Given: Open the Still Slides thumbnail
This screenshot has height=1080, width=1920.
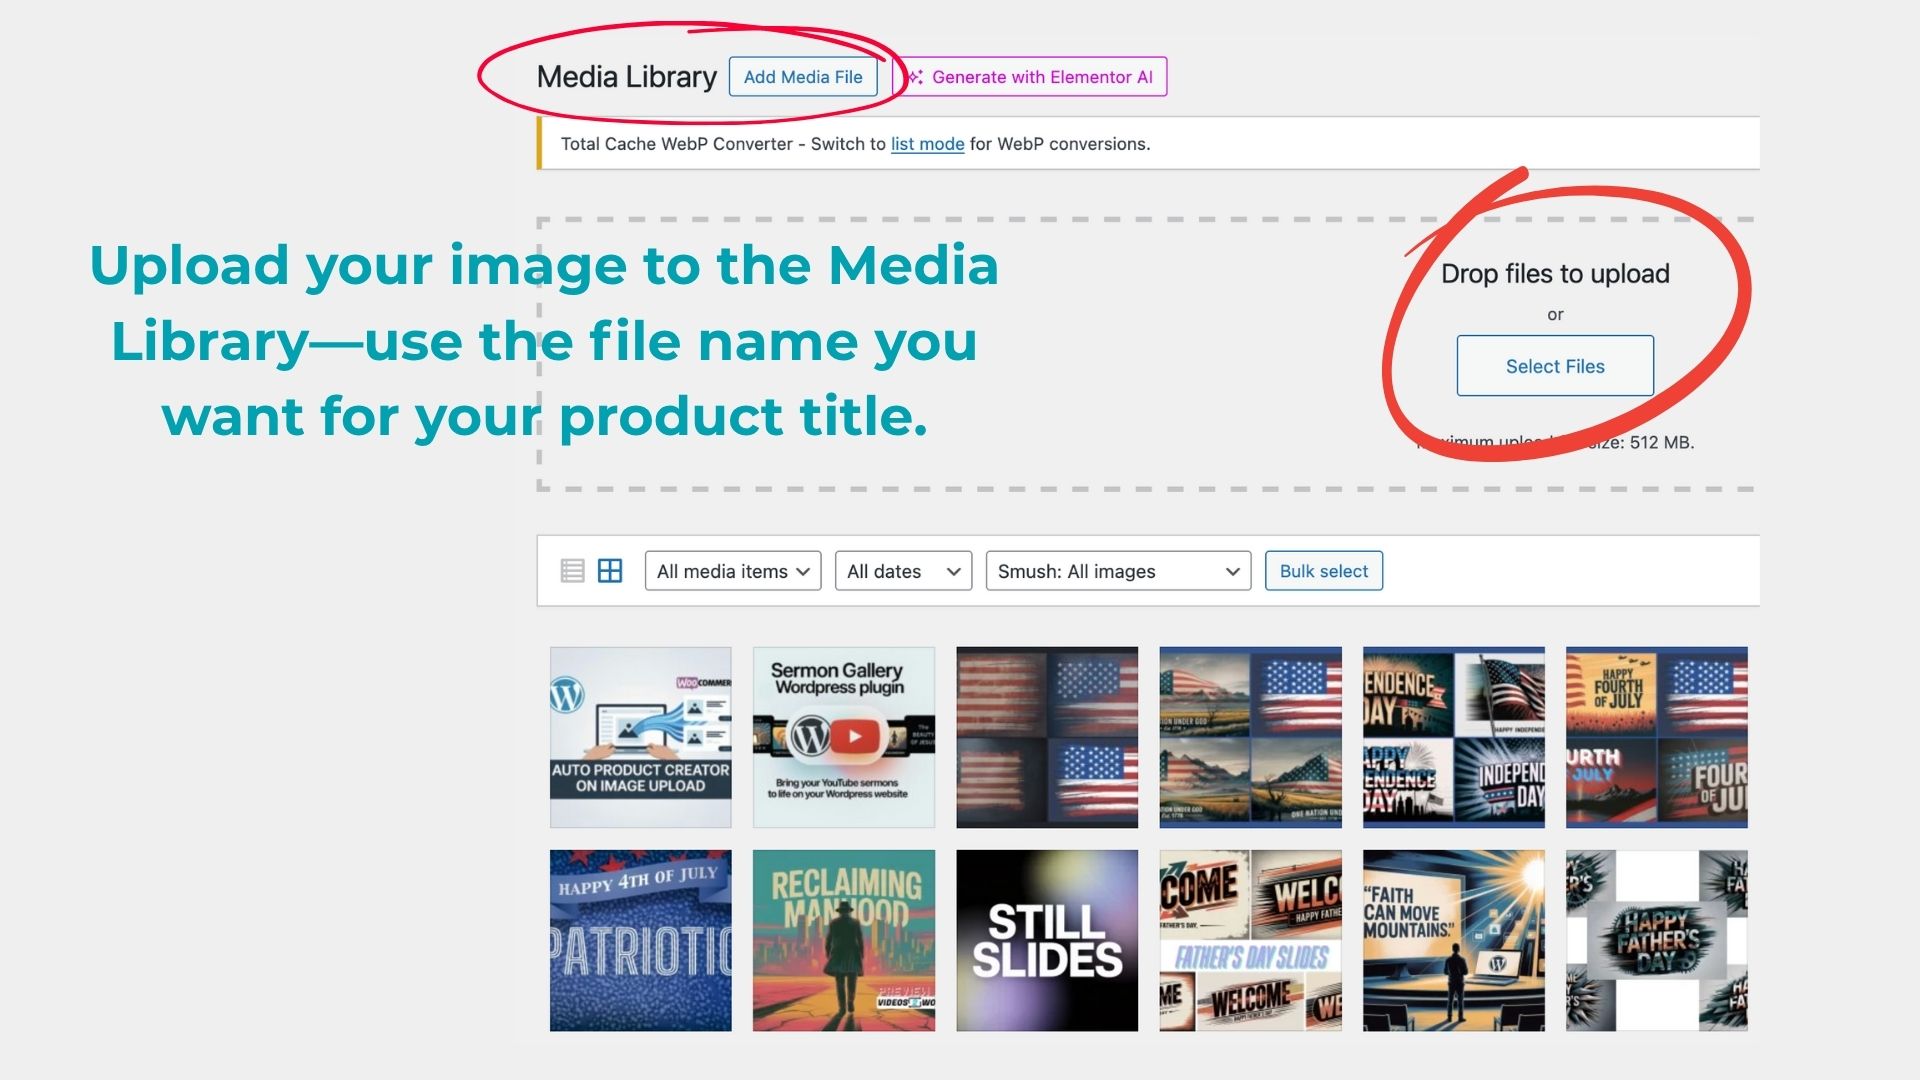Looking at the screenshot, I should point(1046,940).
